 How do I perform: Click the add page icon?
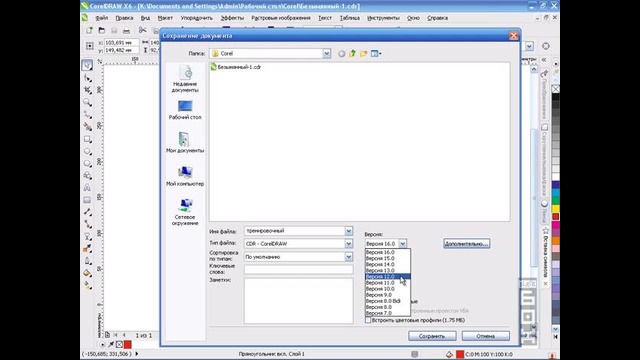[x=107, y=335]
